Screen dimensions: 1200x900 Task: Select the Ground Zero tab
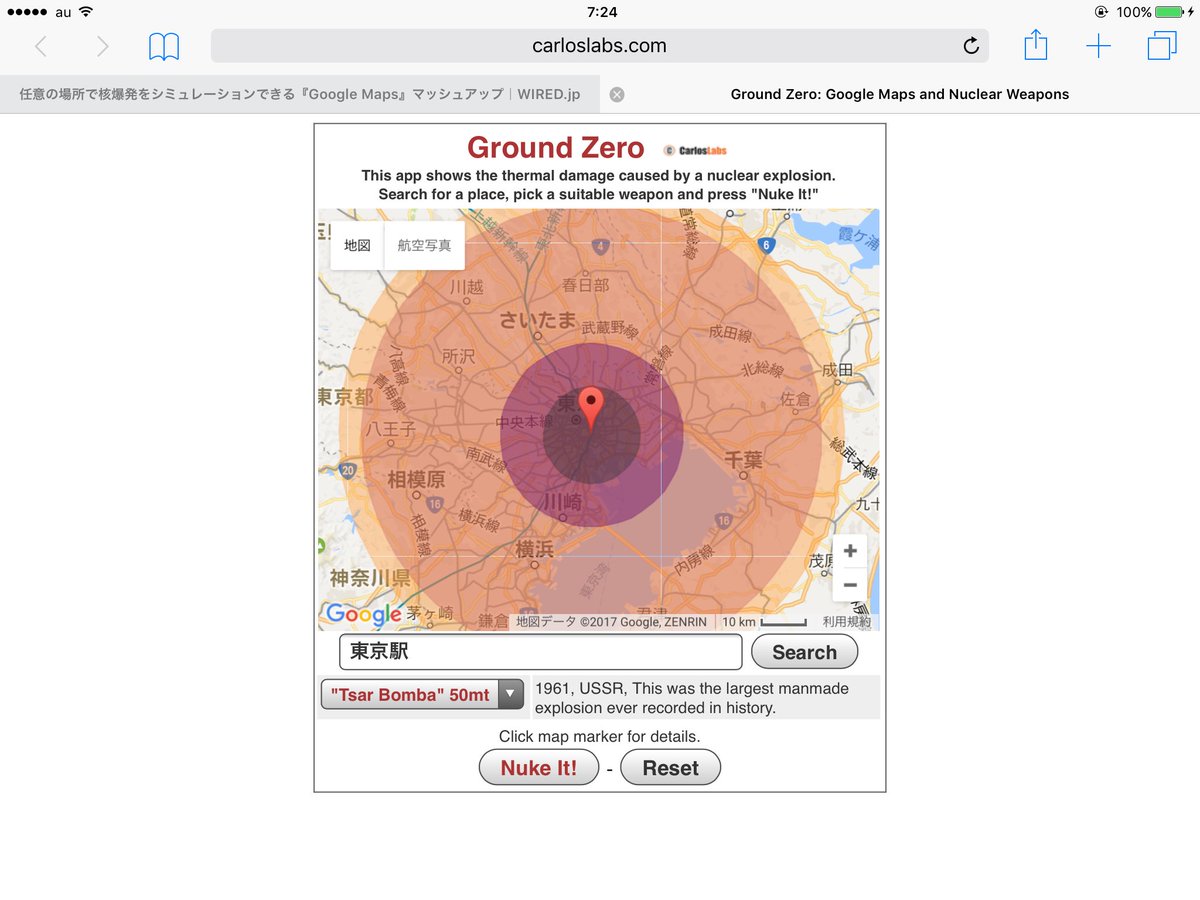(x=900, y=94)
